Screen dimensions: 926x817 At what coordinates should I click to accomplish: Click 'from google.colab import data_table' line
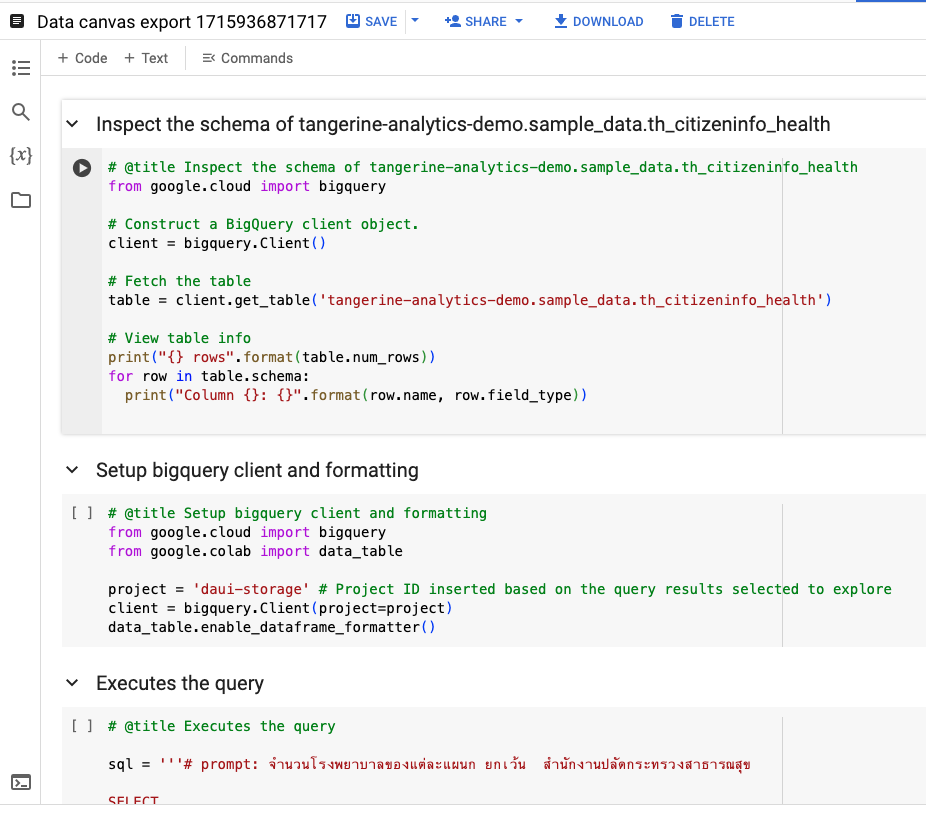[255, 551]
